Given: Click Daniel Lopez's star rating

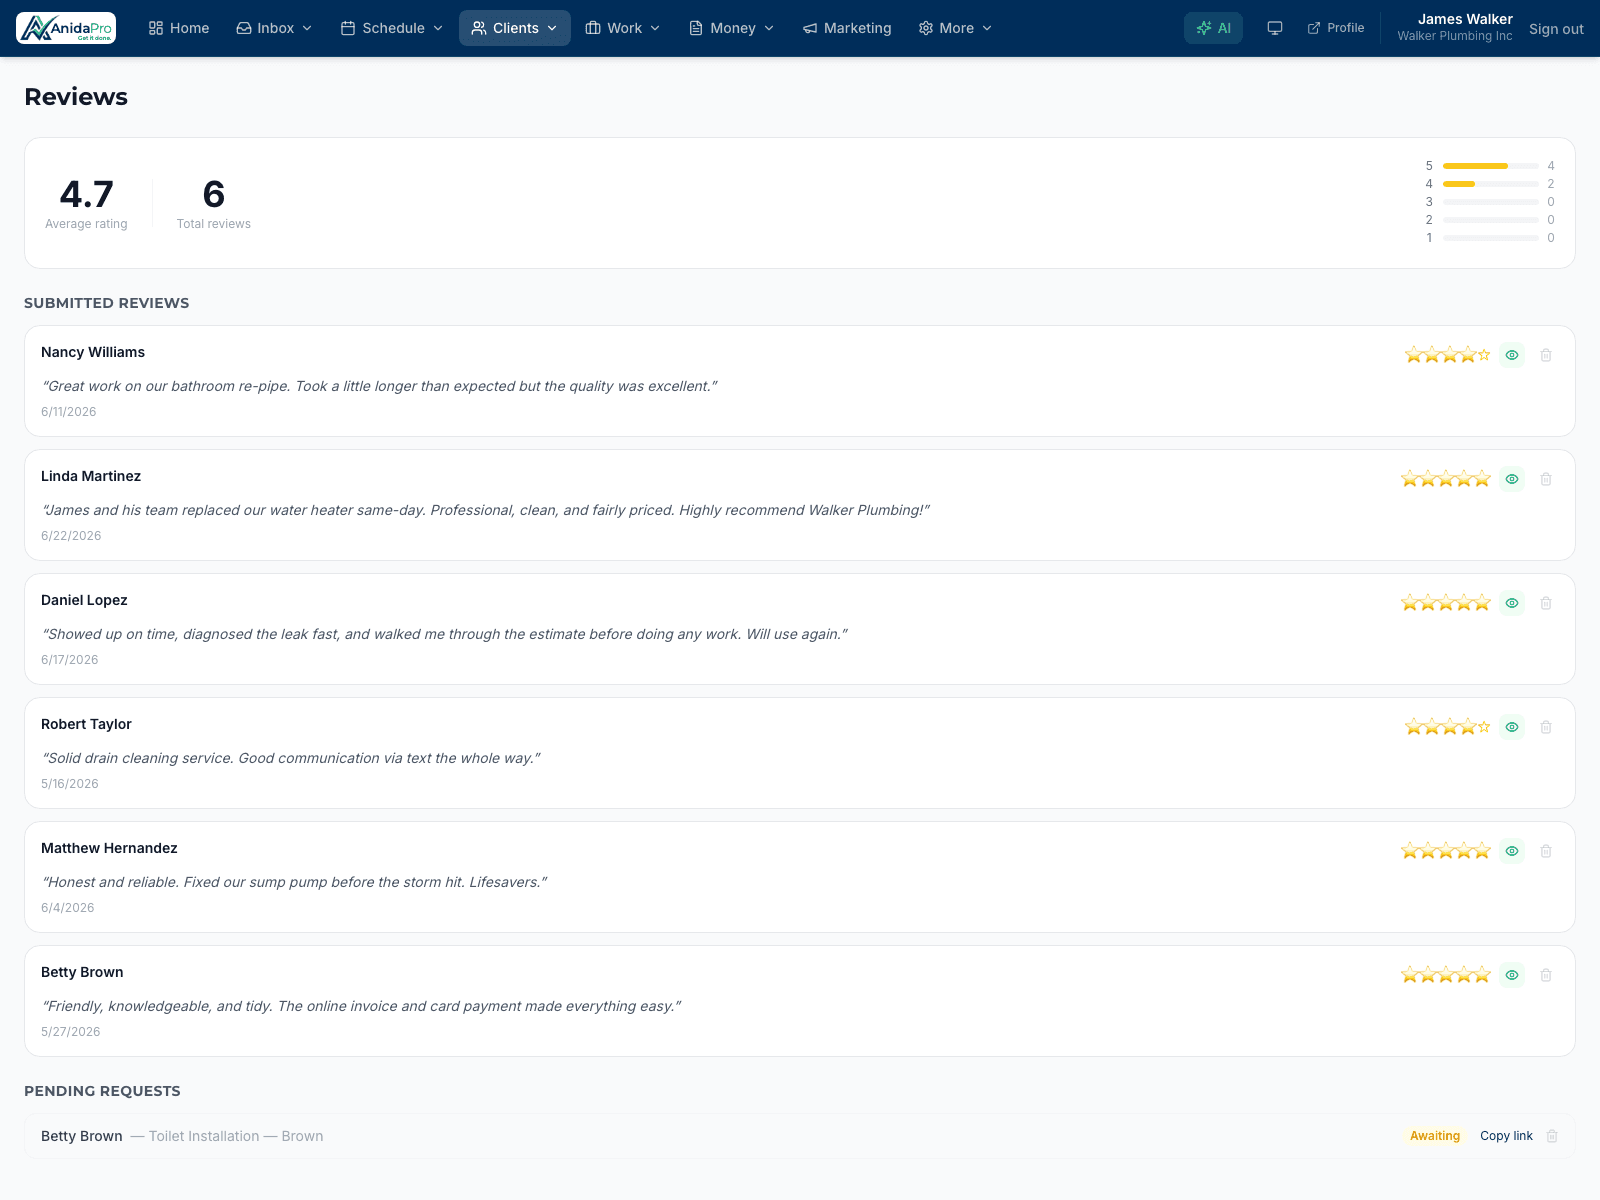Looking at the screenshot, I should [x=1446, y=603].
